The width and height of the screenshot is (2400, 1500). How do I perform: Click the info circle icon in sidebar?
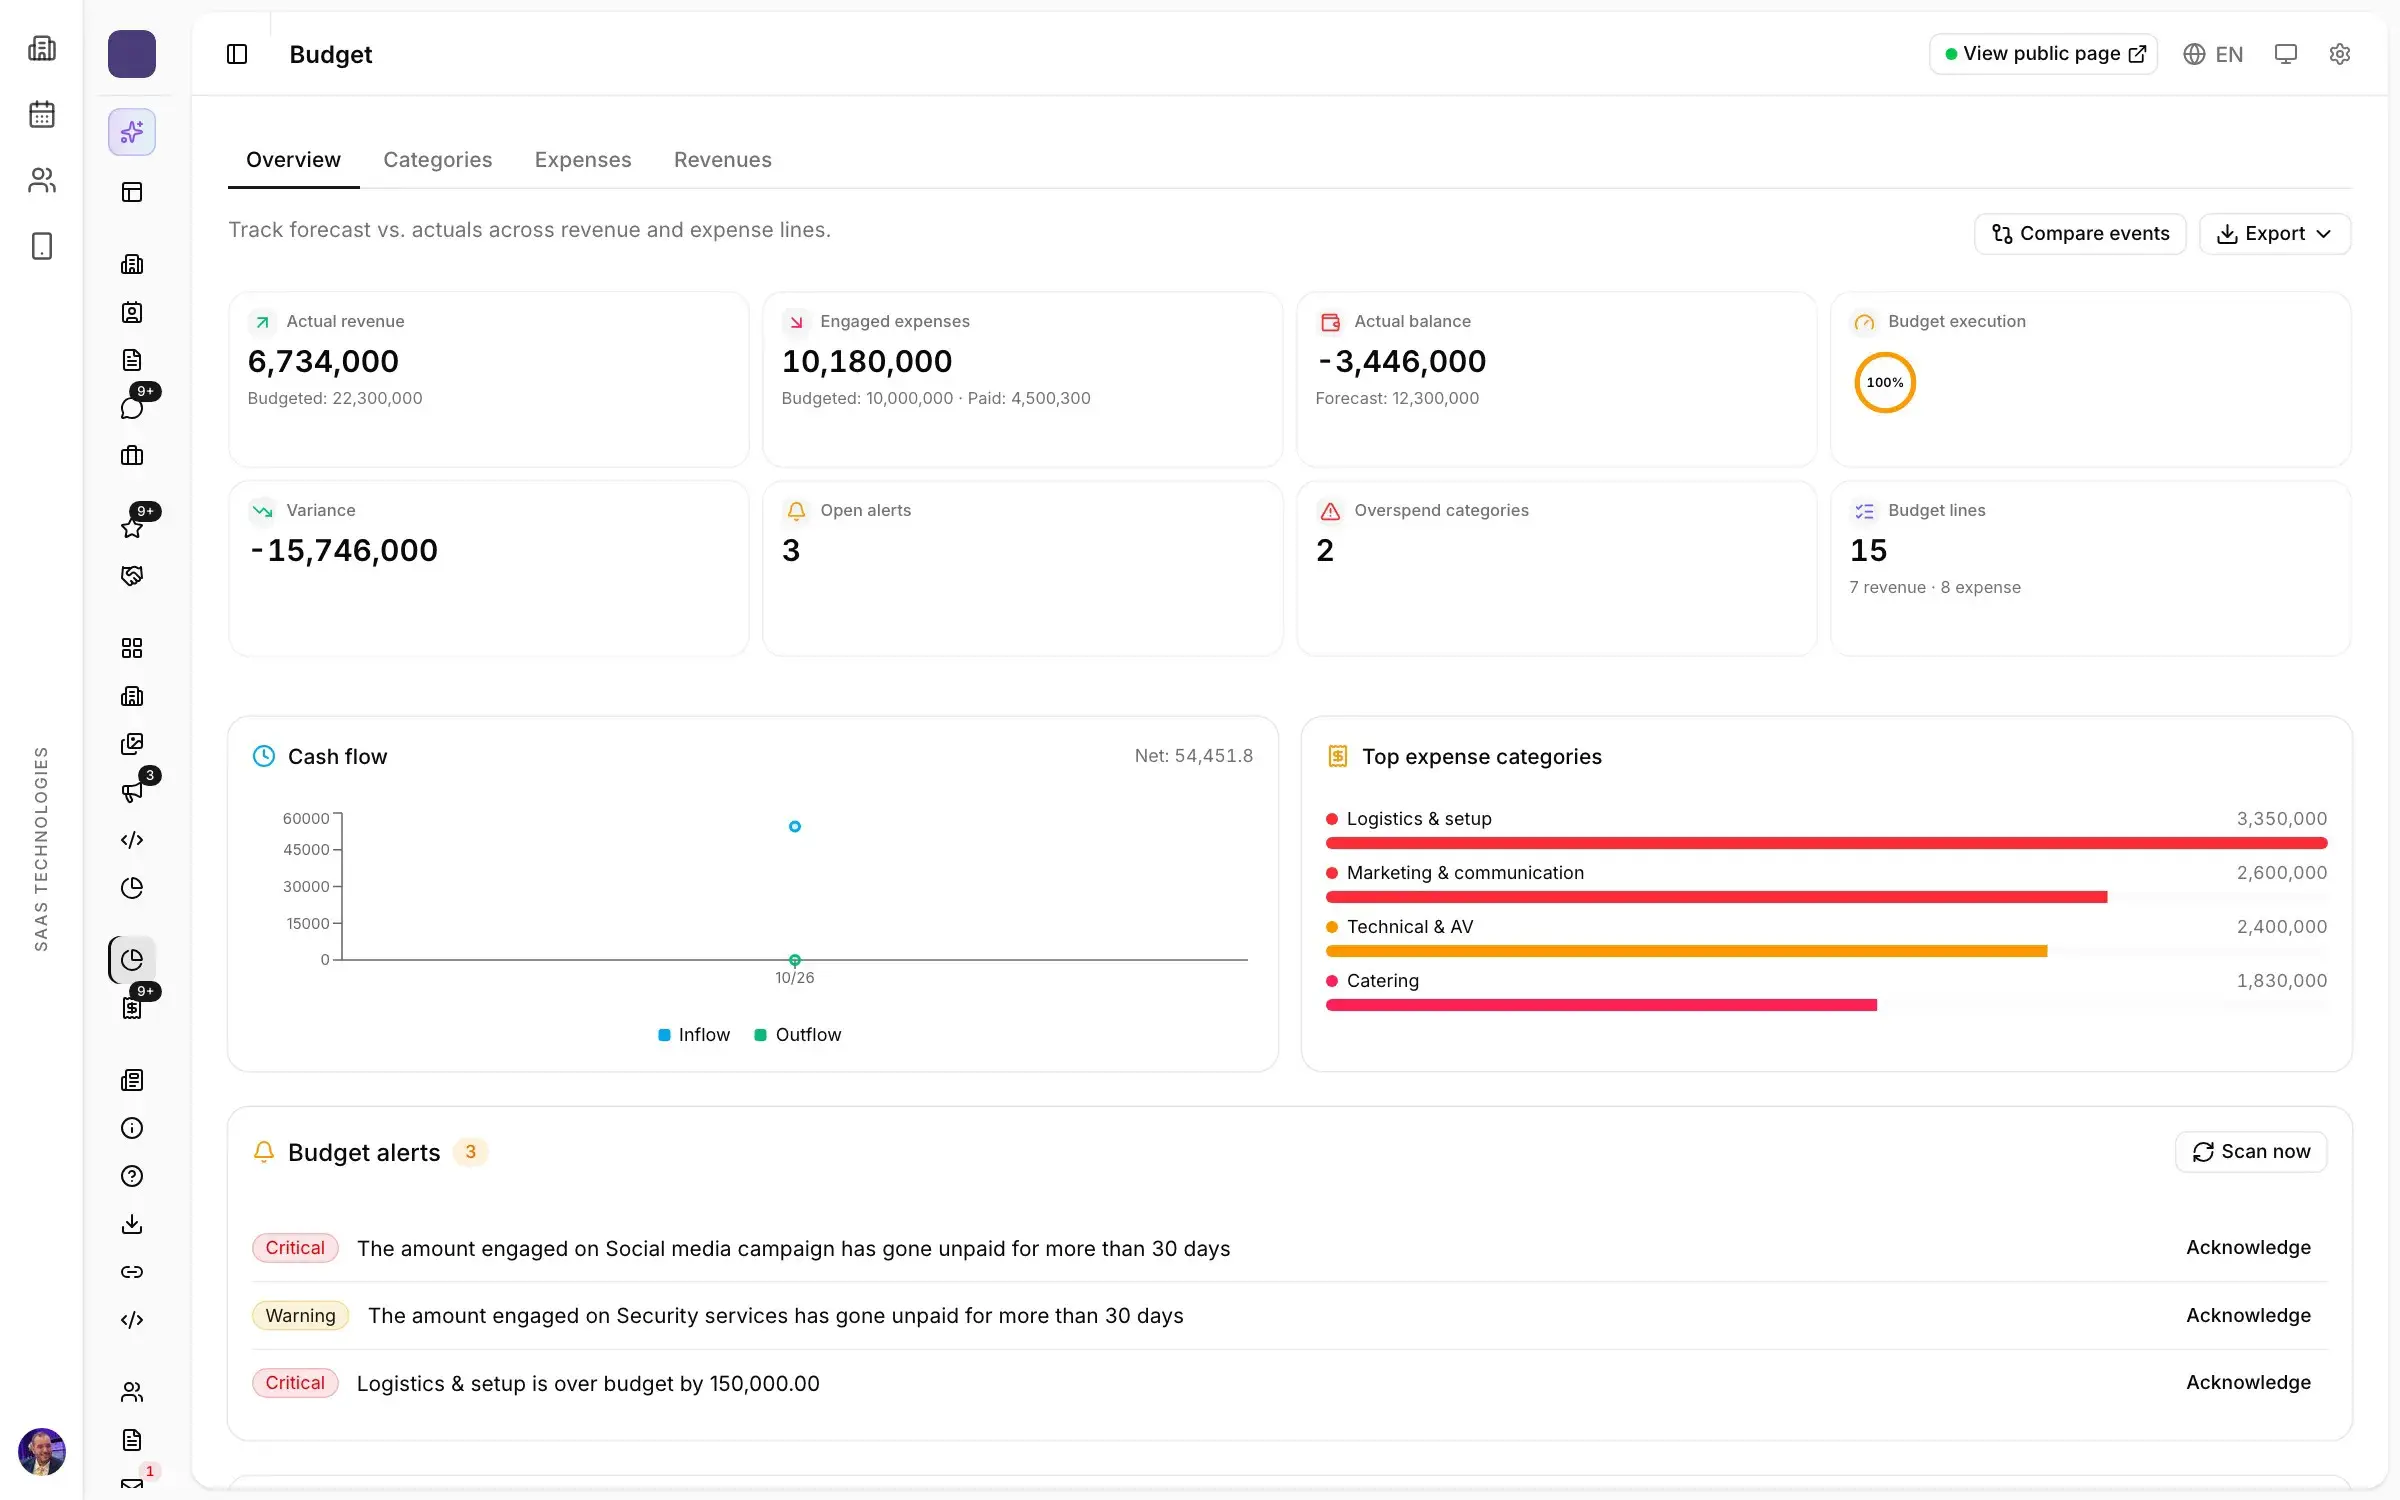(x=132, y=1128)
